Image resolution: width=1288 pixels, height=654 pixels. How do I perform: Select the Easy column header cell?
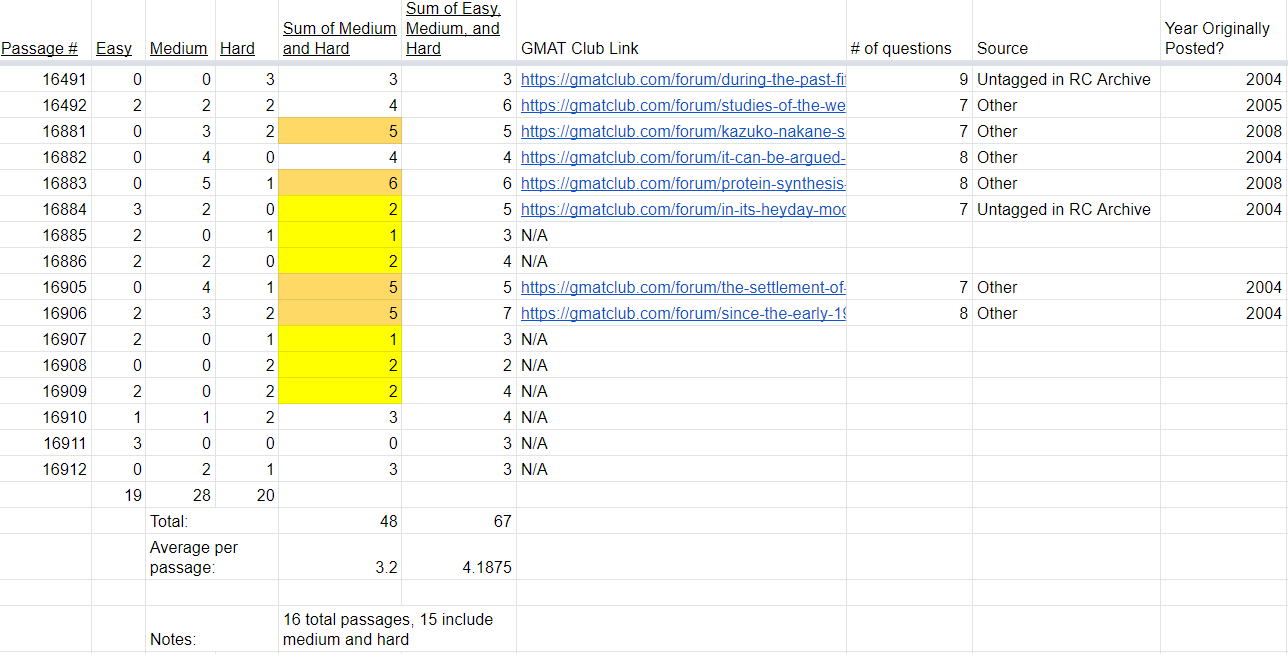click(x=113, y=48)
